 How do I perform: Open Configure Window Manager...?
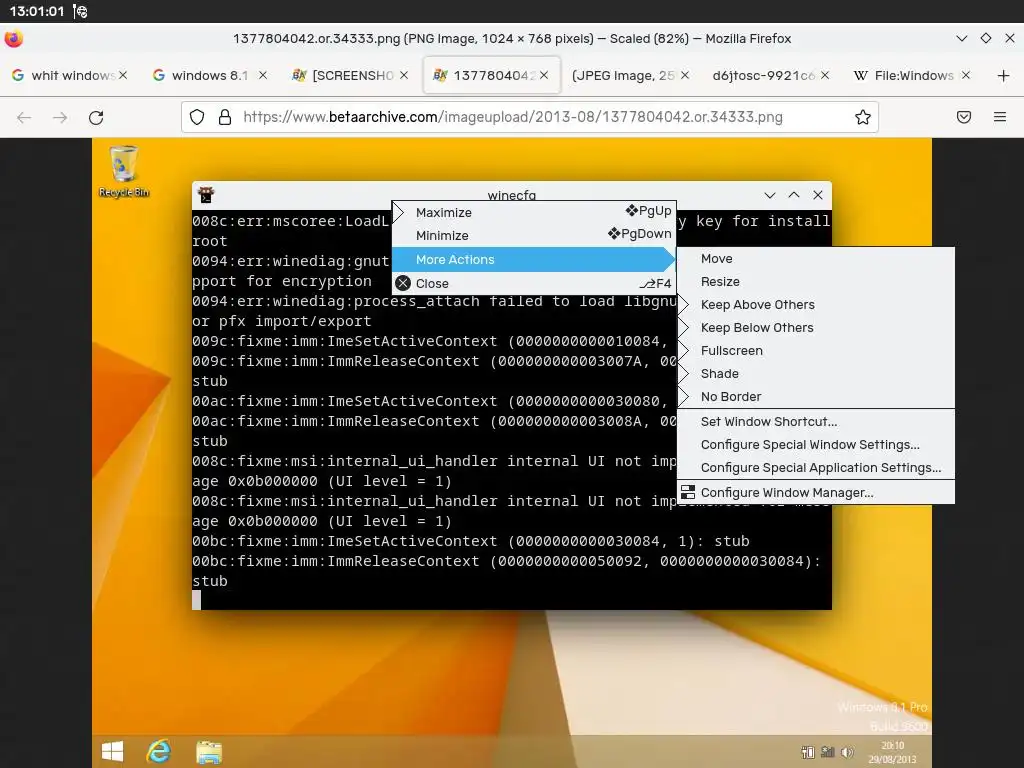click(816, 492)
